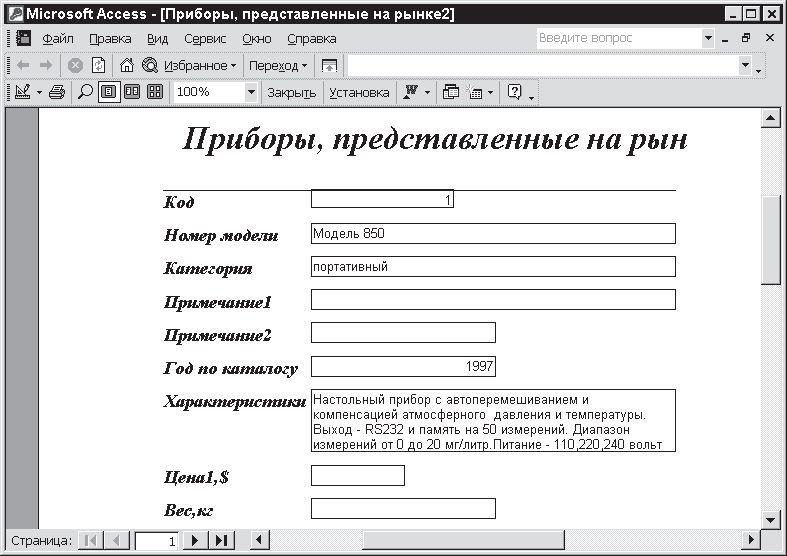Click the Установка page setup button
Screen dimensions: 787x556
pos(359,92)
